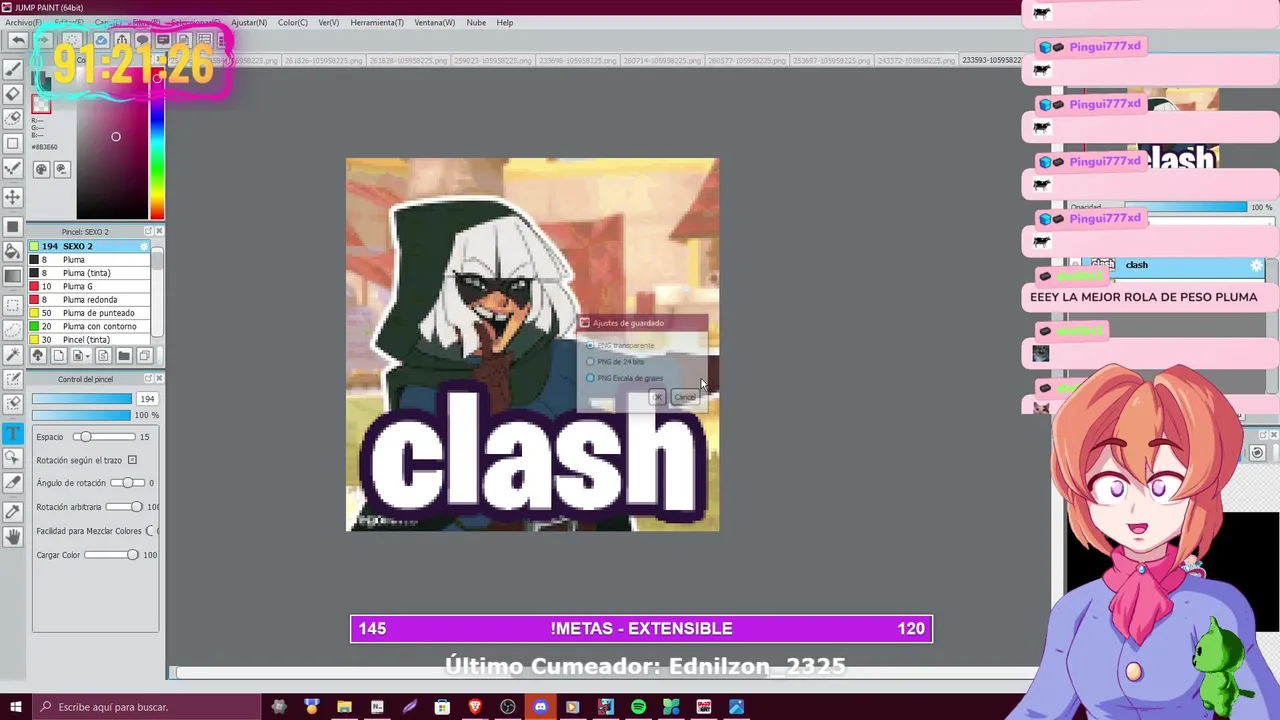Close the Pincel brush panel

coord(159,231)
